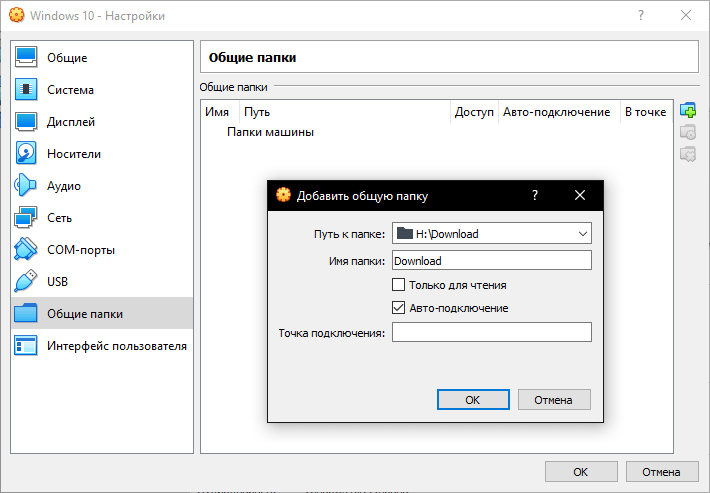The image size is (710, 493).
Task: Click help question mark in settings window title
Action: coord(641,15)
